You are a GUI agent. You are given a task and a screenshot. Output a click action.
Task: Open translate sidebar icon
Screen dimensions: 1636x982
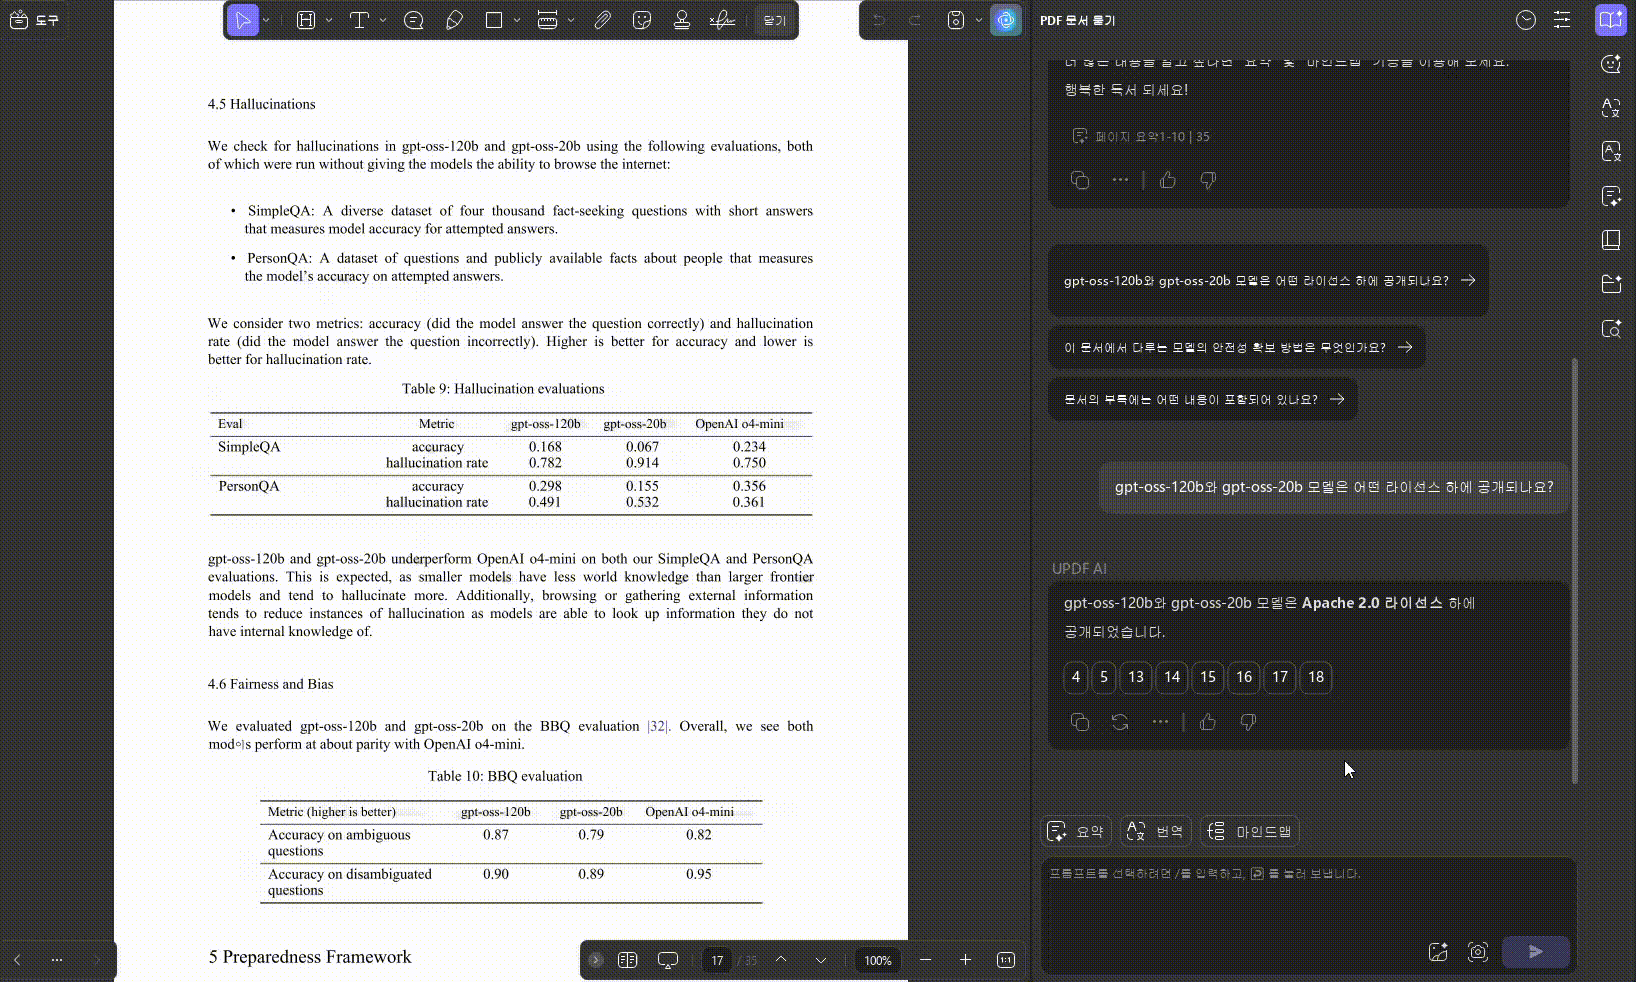(x=1611, y=108)
